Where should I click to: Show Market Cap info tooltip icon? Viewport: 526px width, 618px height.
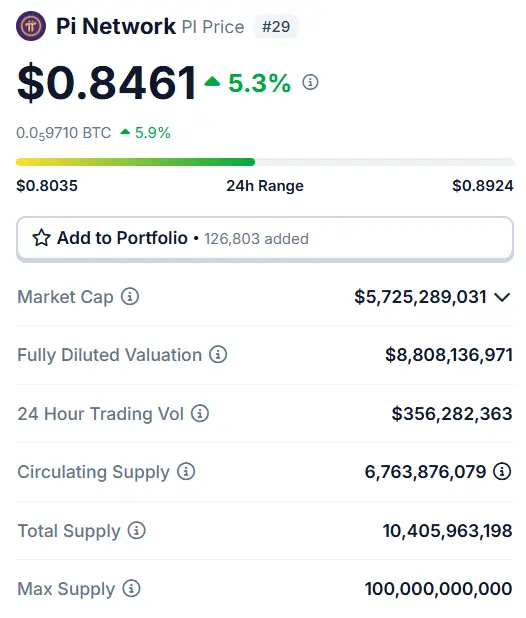(x=130, y=296)
